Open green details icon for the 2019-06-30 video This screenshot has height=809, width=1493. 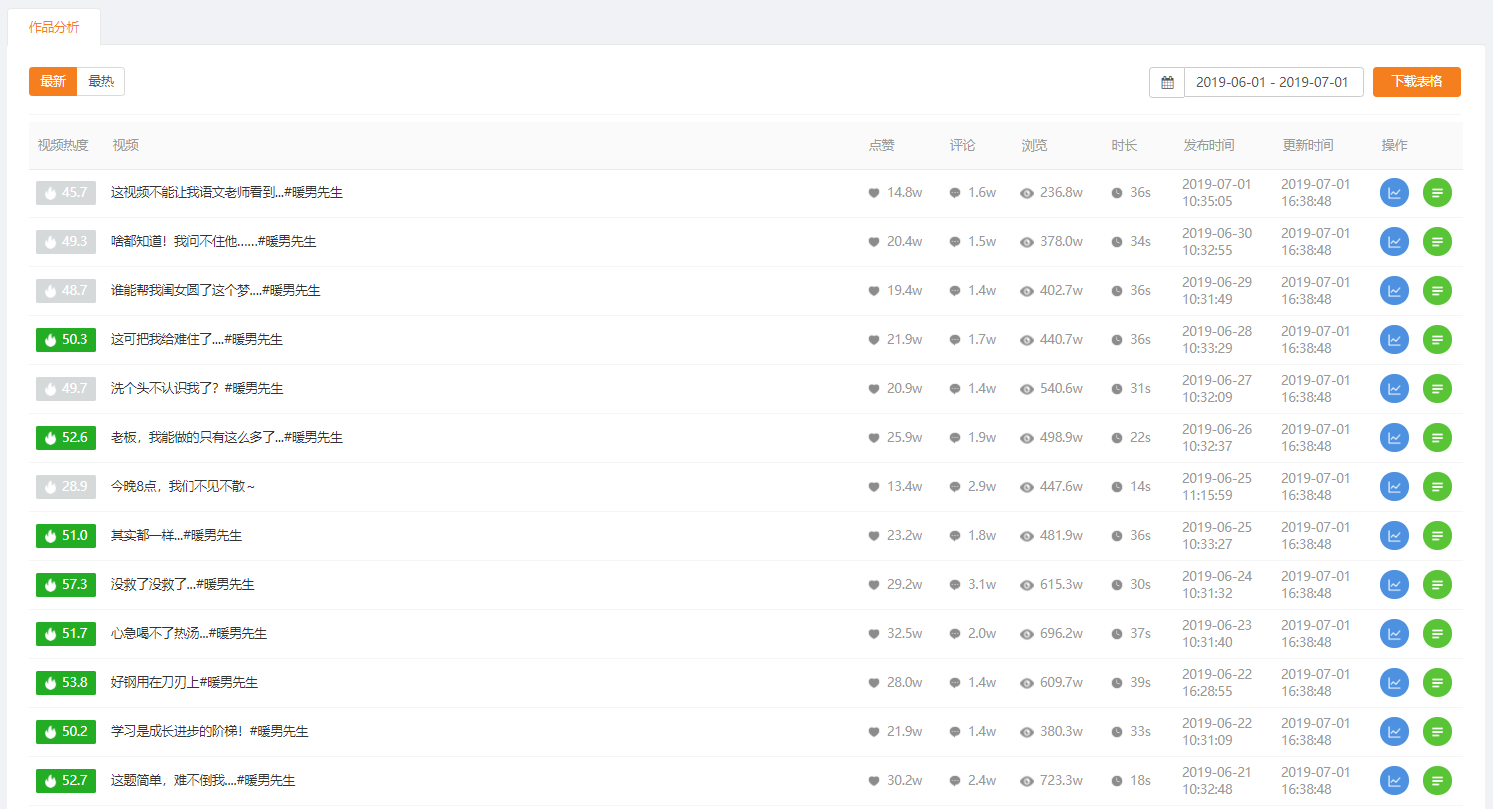pos(1437,242)
